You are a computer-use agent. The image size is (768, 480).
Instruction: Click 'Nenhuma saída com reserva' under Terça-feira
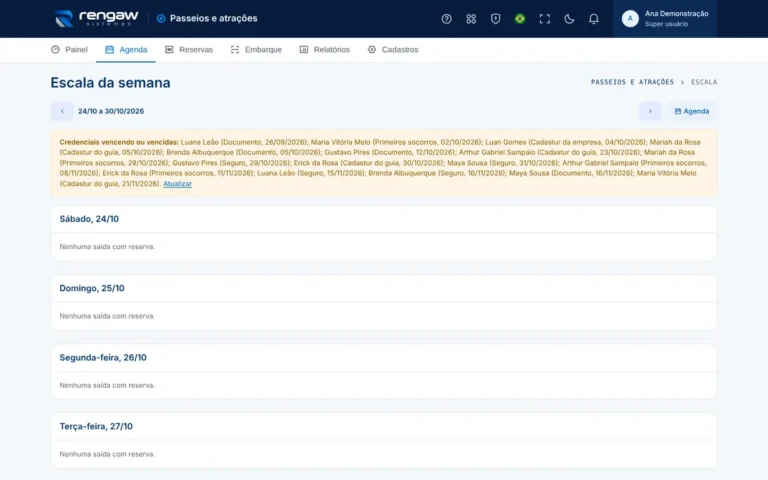pos(107,454)
